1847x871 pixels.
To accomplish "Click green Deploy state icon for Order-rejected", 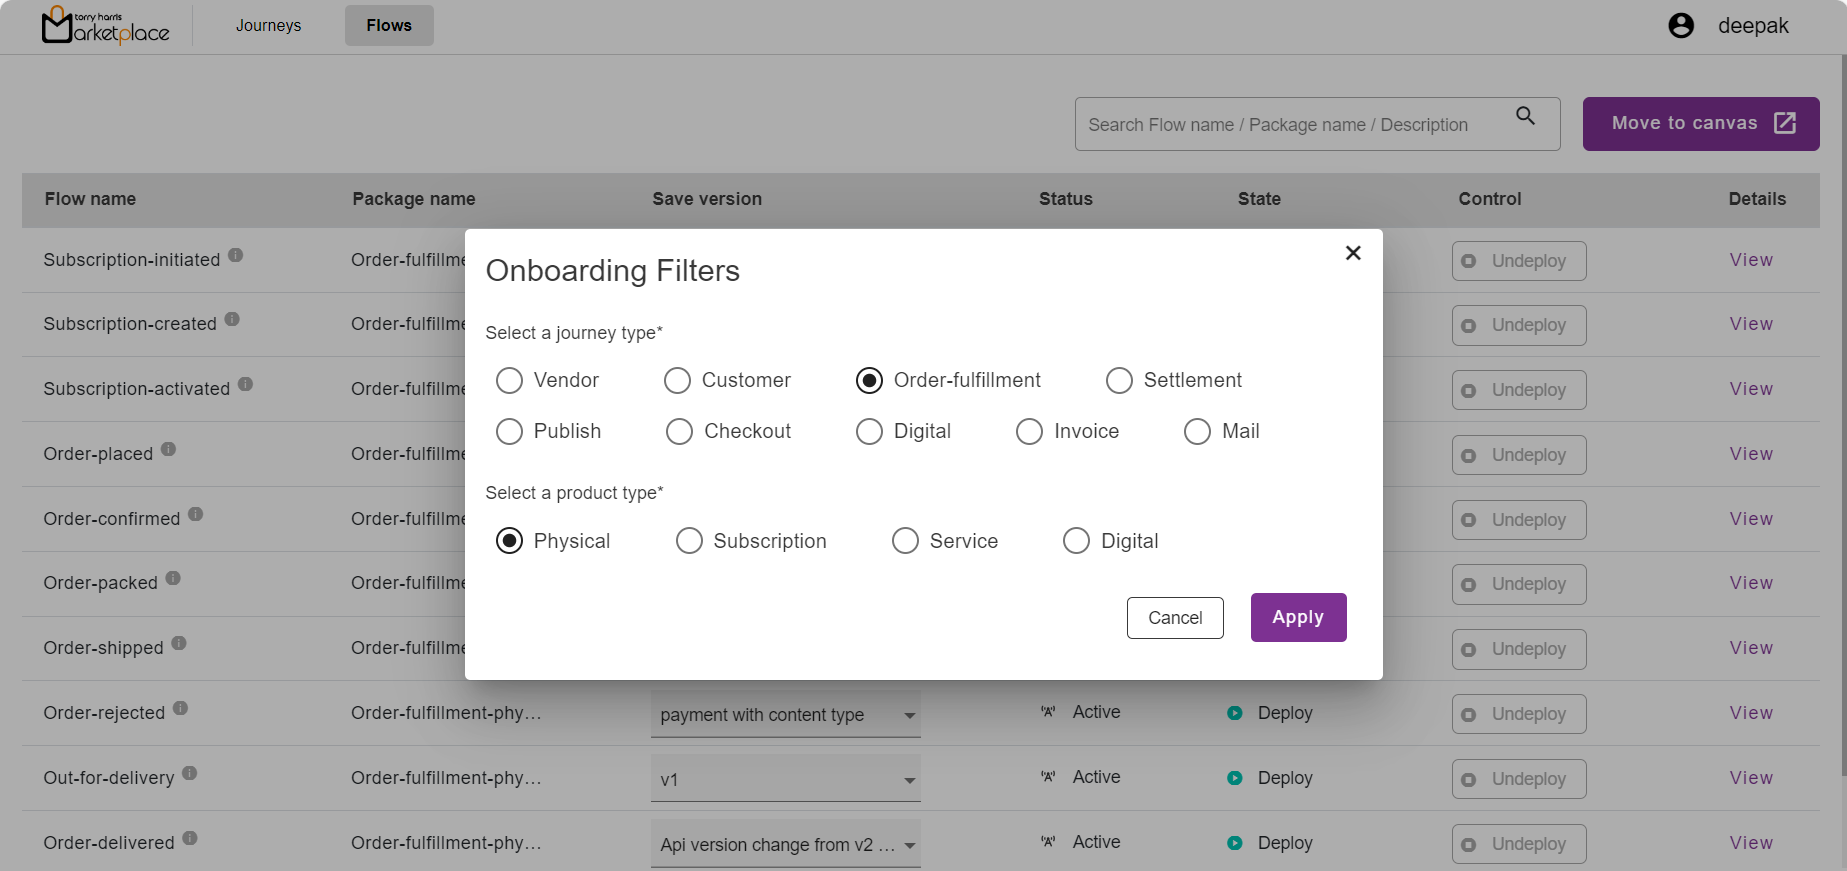I will click(x=1235, y=713).
